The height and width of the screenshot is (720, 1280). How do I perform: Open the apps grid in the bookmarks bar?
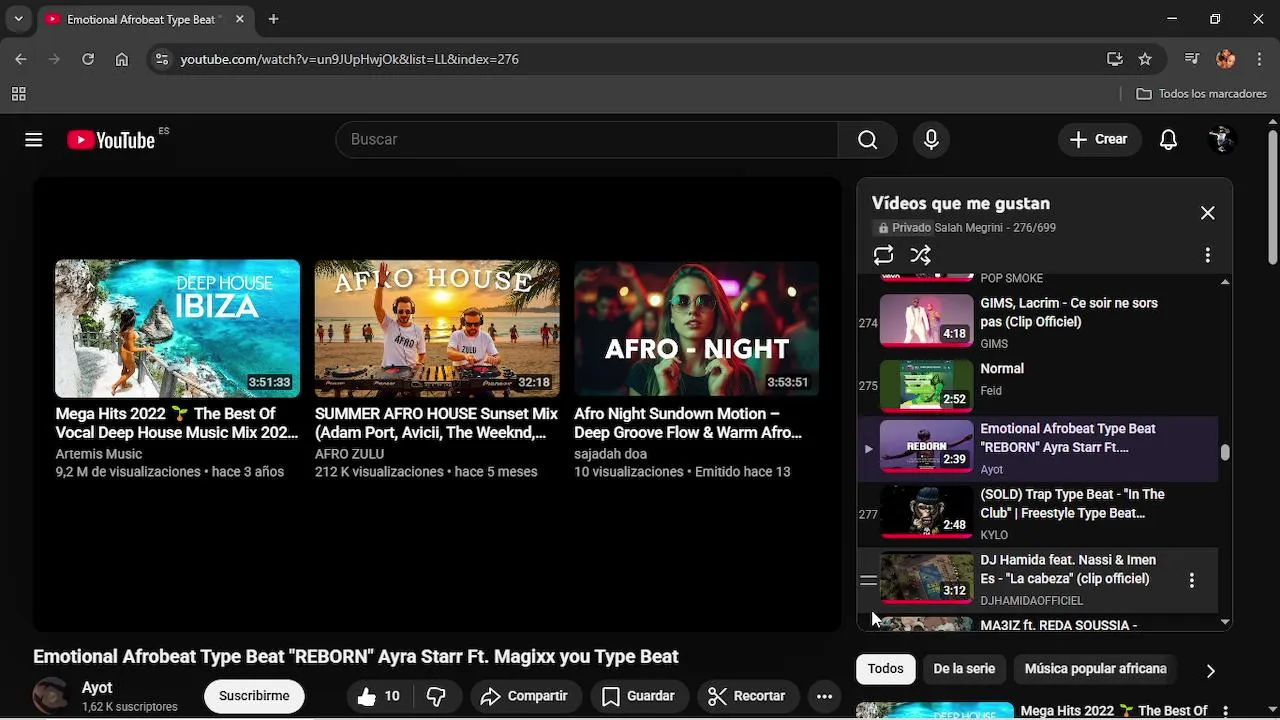18,94
